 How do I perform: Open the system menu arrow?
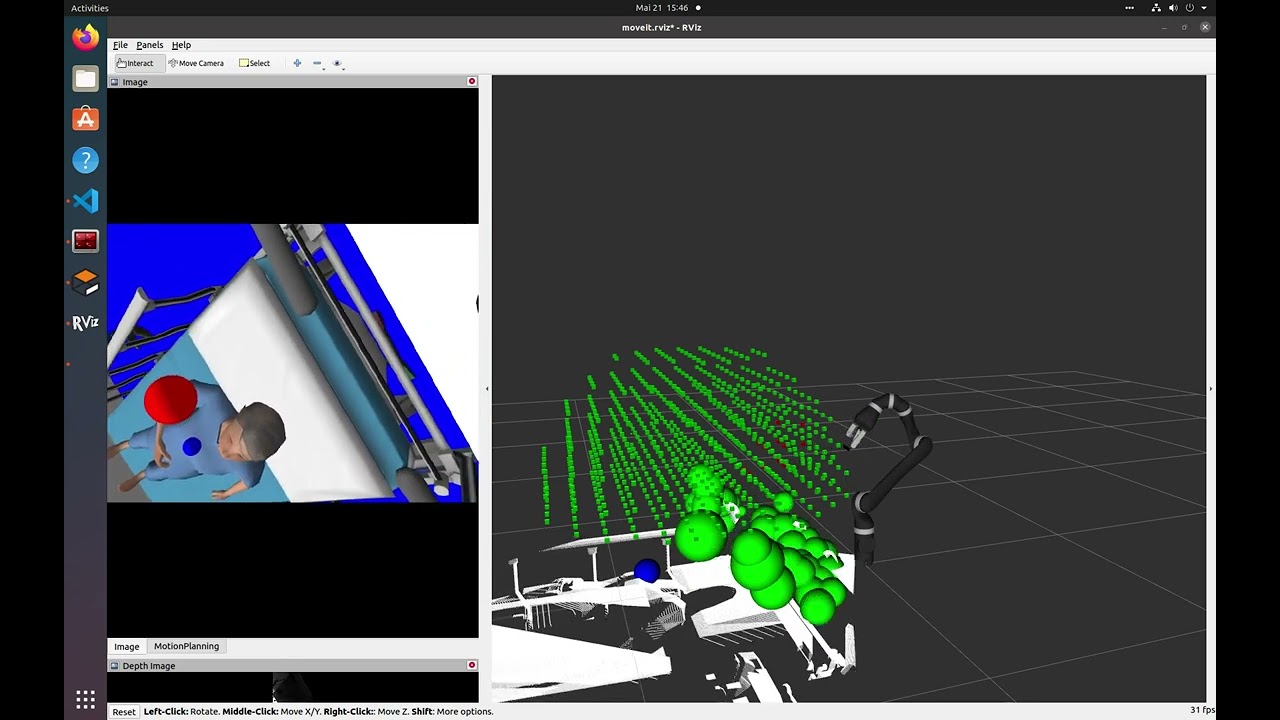(1204, 8)
